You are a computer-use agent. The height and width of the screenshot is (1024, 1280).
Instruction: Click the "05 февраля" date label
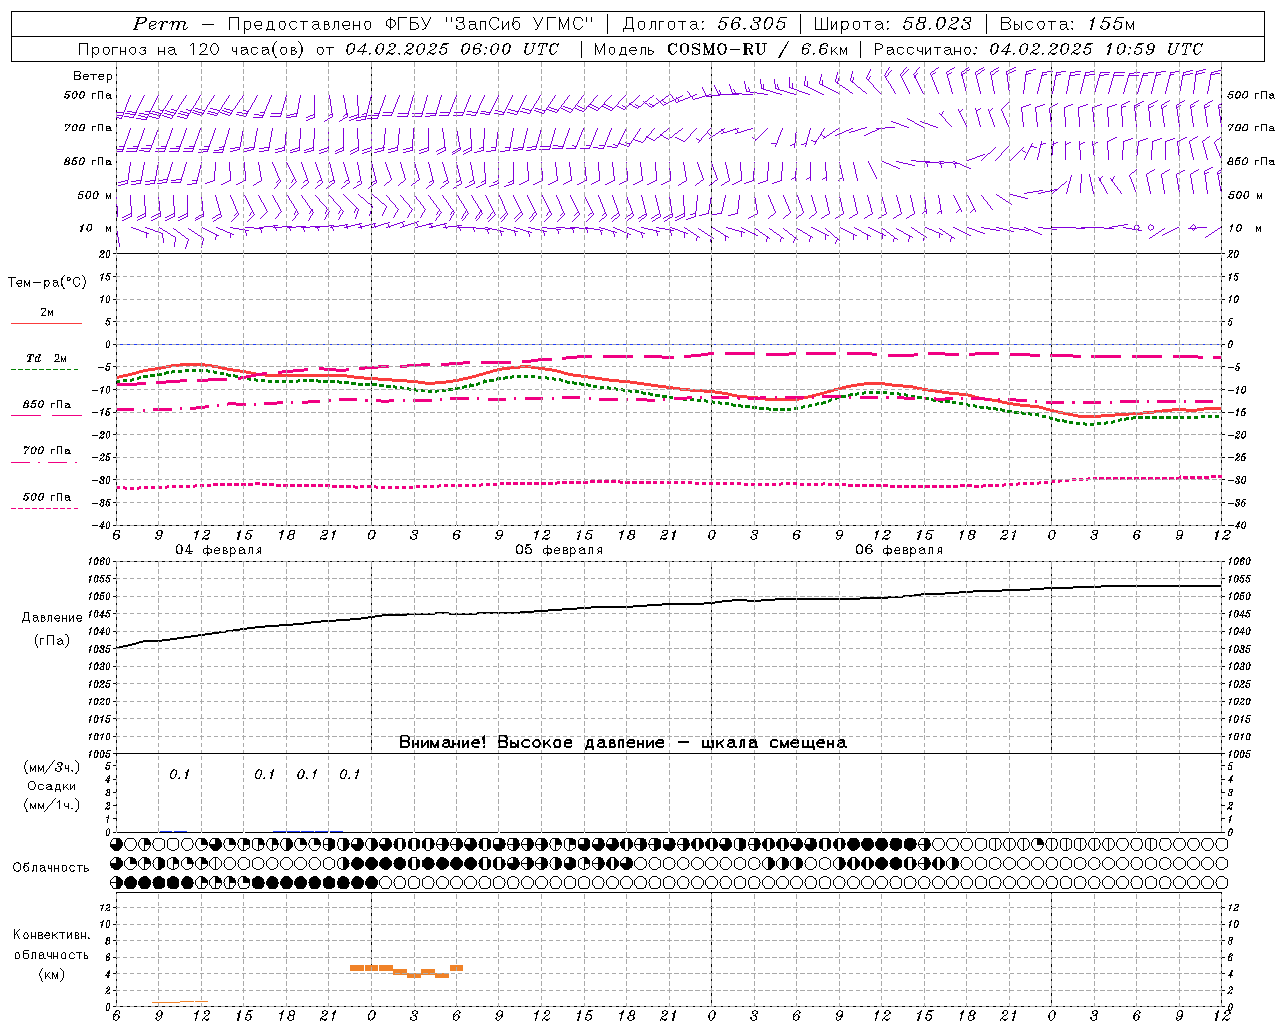pos(559,550)
